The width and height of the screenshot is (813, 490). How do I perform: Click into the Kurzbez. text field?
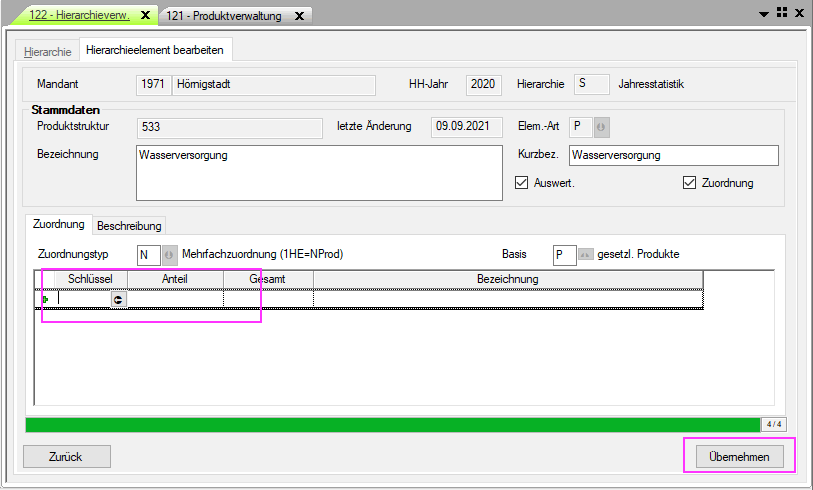coord(672,155)
